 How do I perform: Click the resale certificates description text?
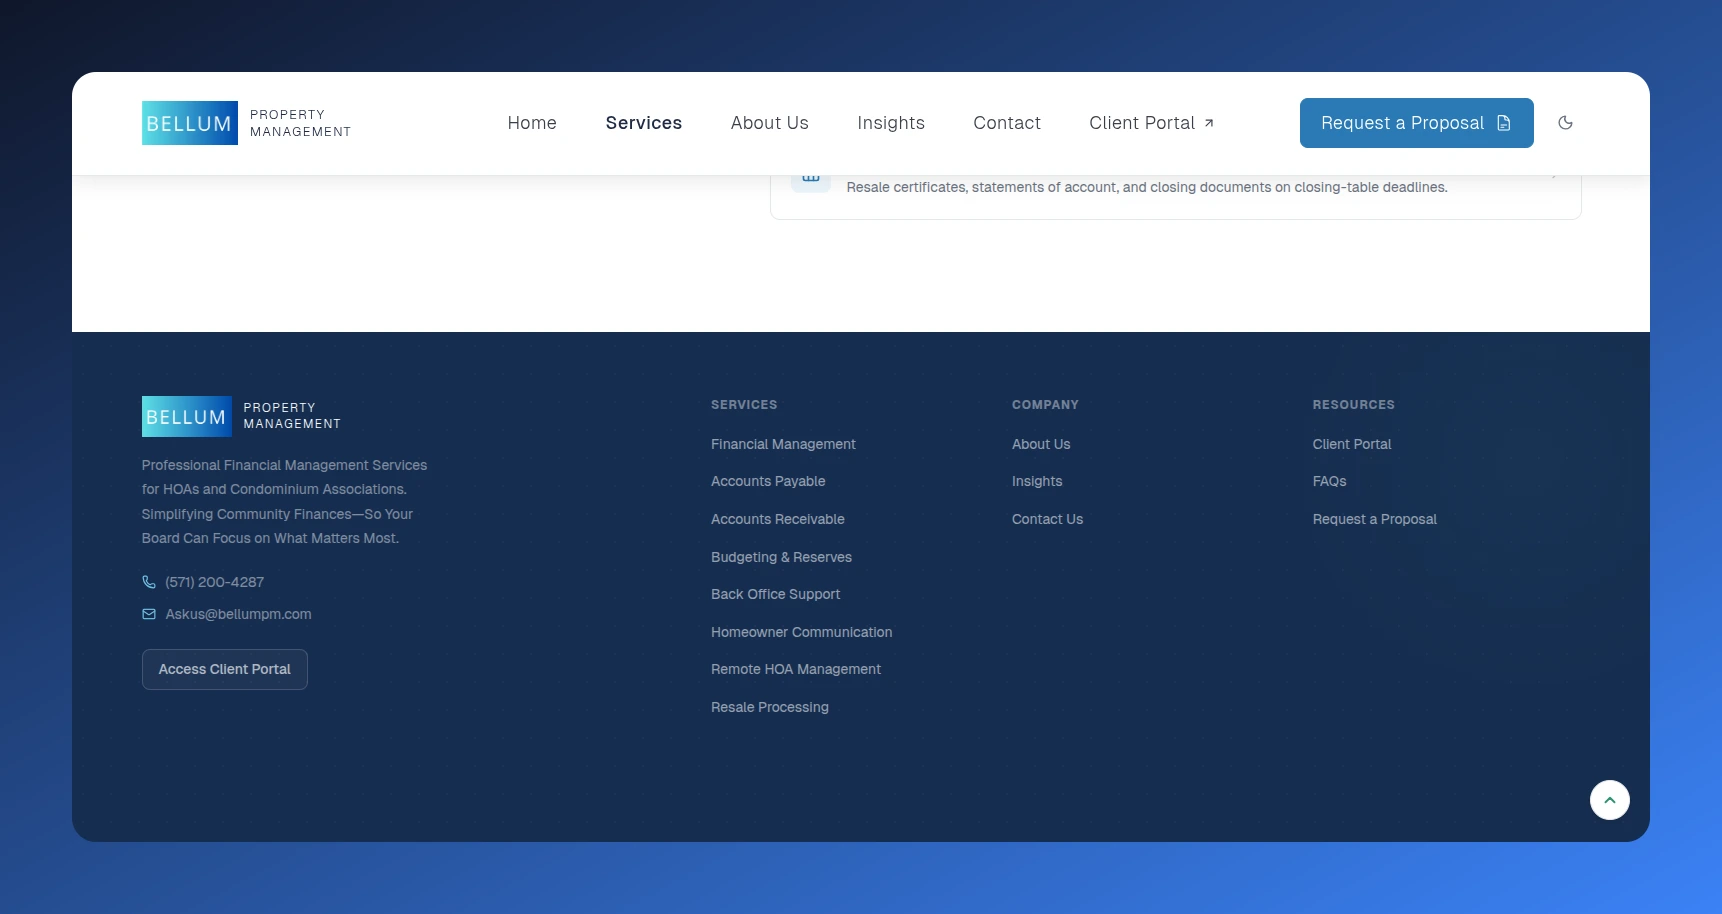pos(1147,187)
